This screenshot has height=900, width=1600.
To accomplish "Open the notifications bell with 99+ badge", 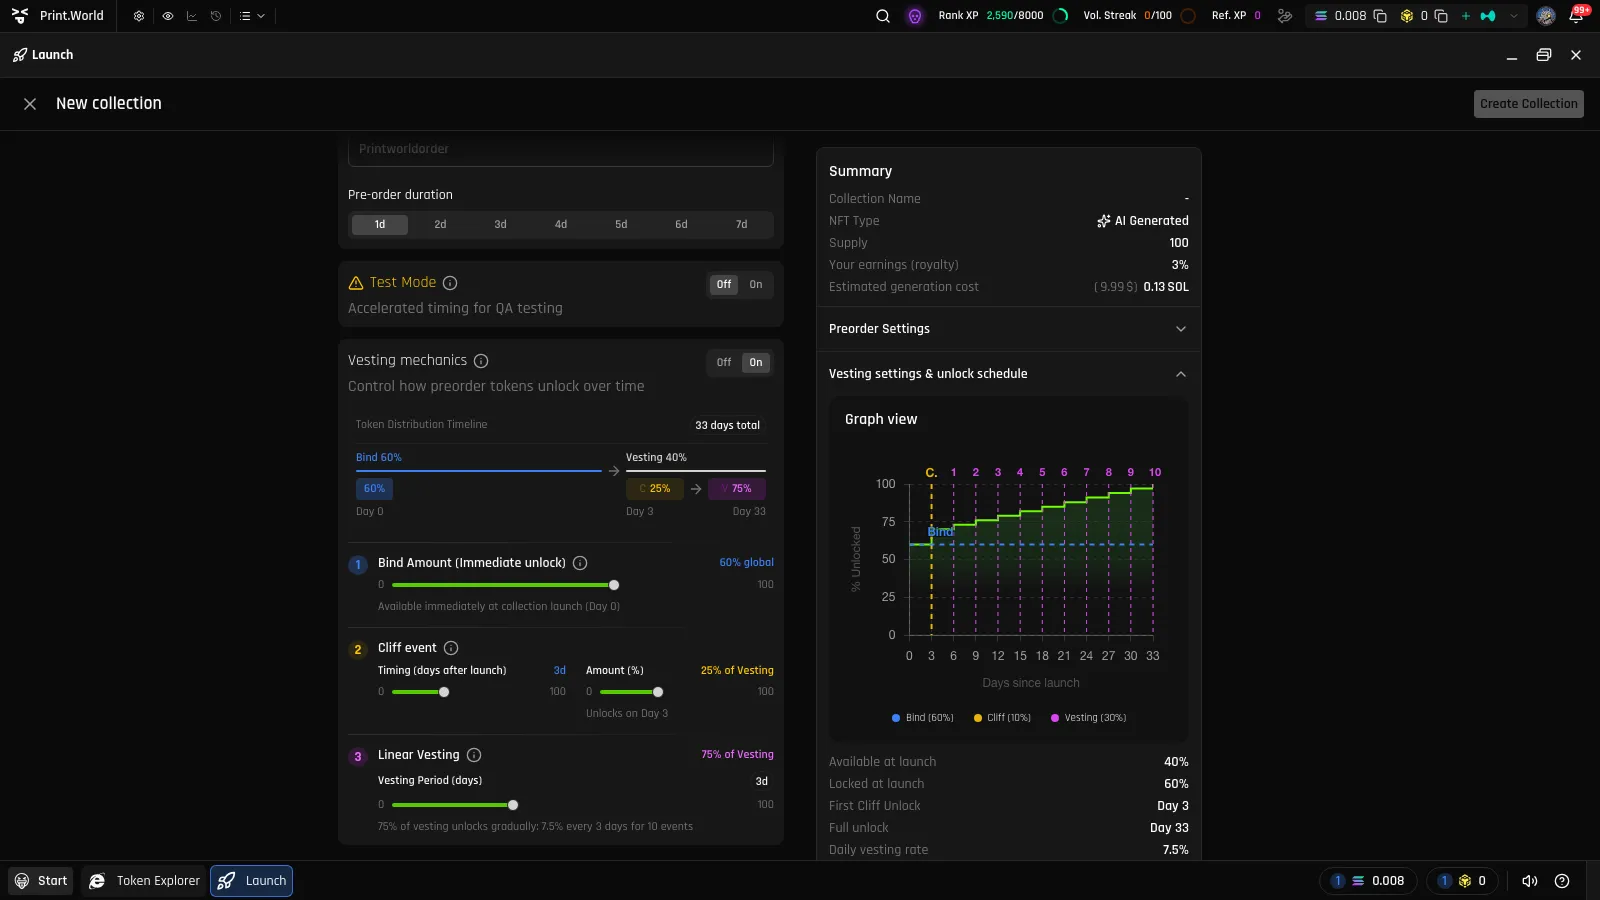I will pyautogui.click(x=1577, y=15).
